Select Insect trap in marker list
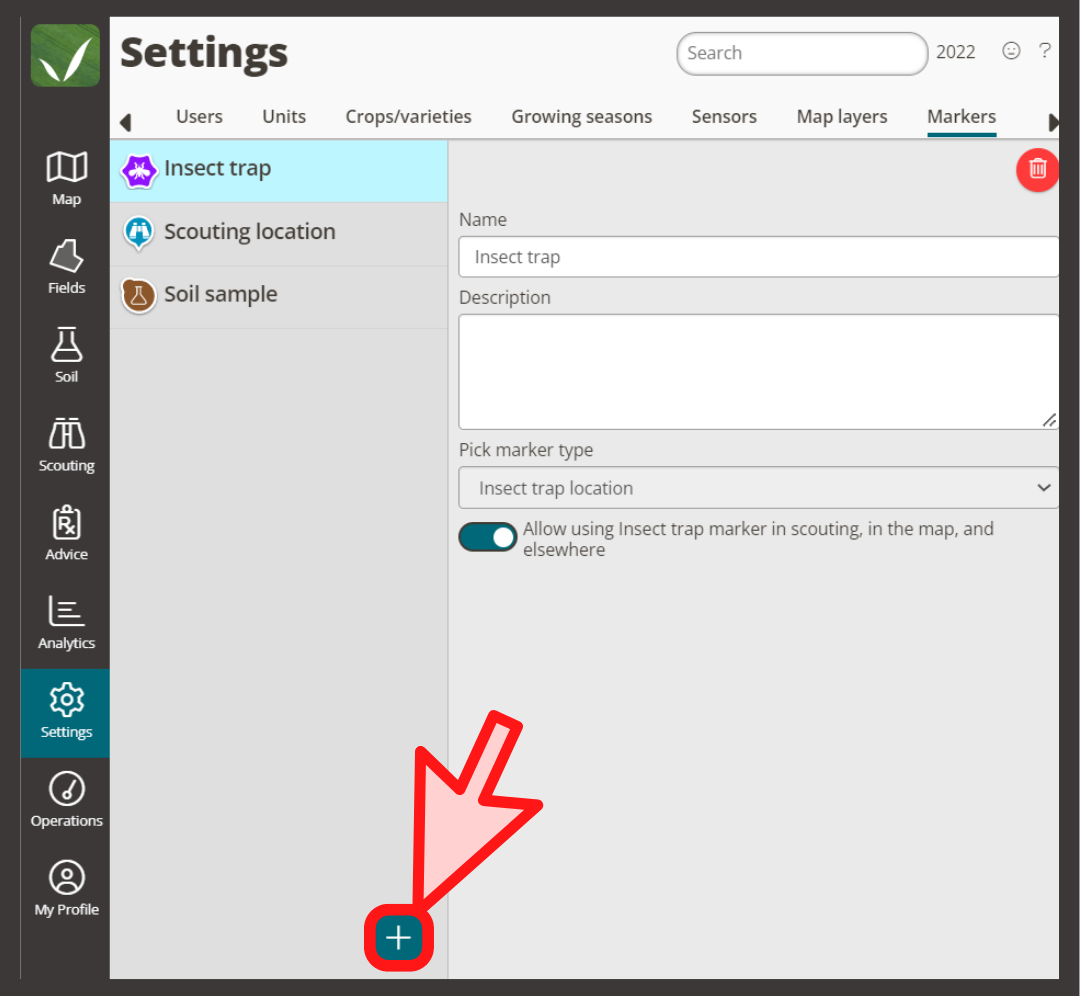This screenshot has width=1080, height=996. (278, 171)
